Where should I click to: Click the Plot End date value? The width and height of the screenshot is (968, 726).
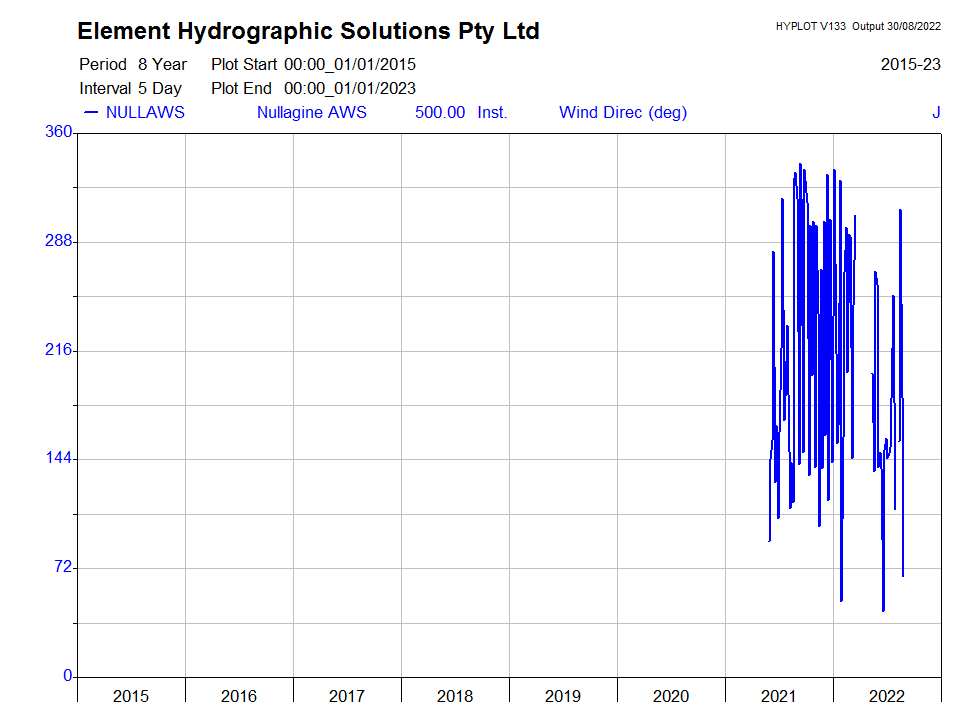click(x=350, y=88)
